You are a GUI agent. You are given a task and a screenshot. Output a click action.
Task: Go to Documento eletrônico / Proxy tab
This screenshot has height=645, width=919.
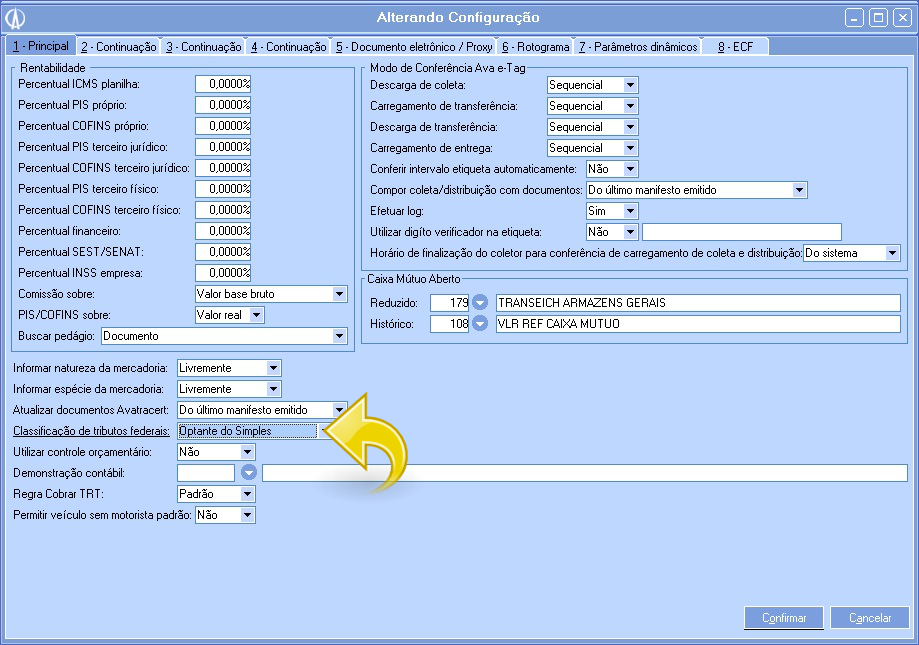414,47
